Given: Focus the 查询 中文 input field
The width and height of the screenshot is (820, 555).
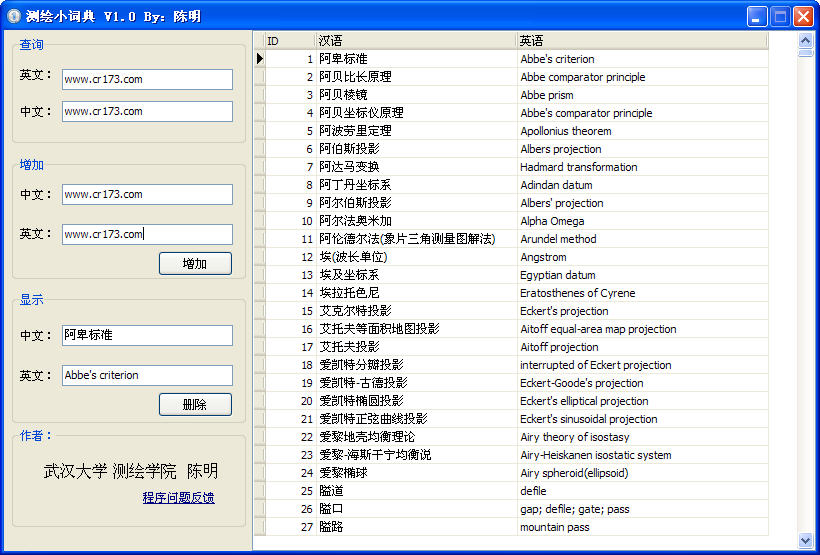Looking at the screenshot, I should click(147, 111).
